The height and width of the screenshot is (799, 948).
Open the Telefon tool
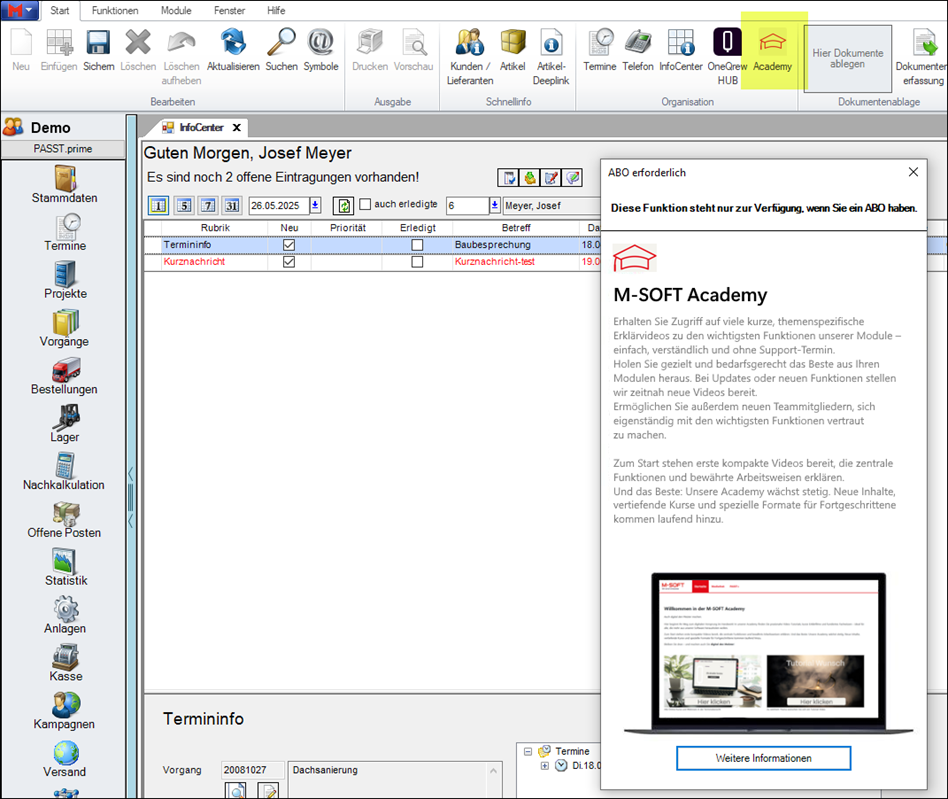(x=638, y=50)
